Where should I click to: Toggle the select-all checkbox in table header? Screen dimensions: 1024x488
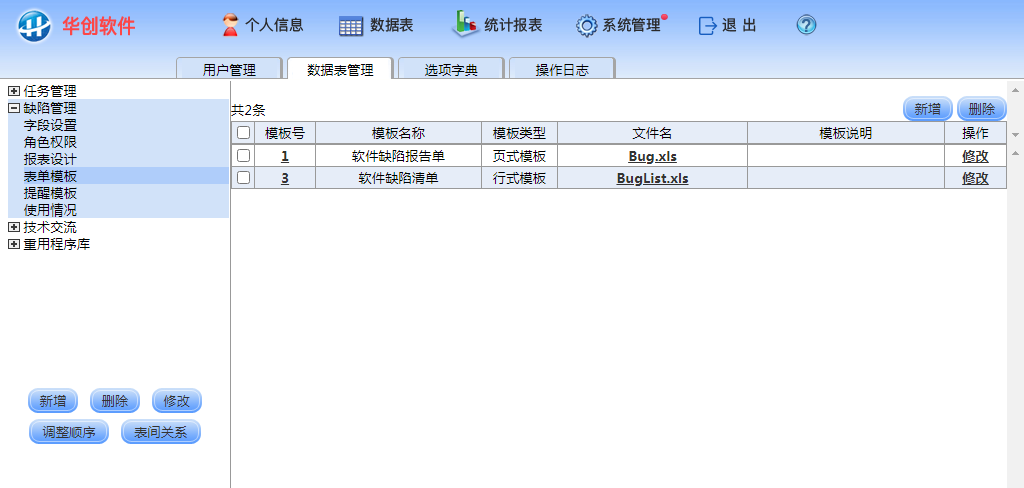tap(243, 133)
